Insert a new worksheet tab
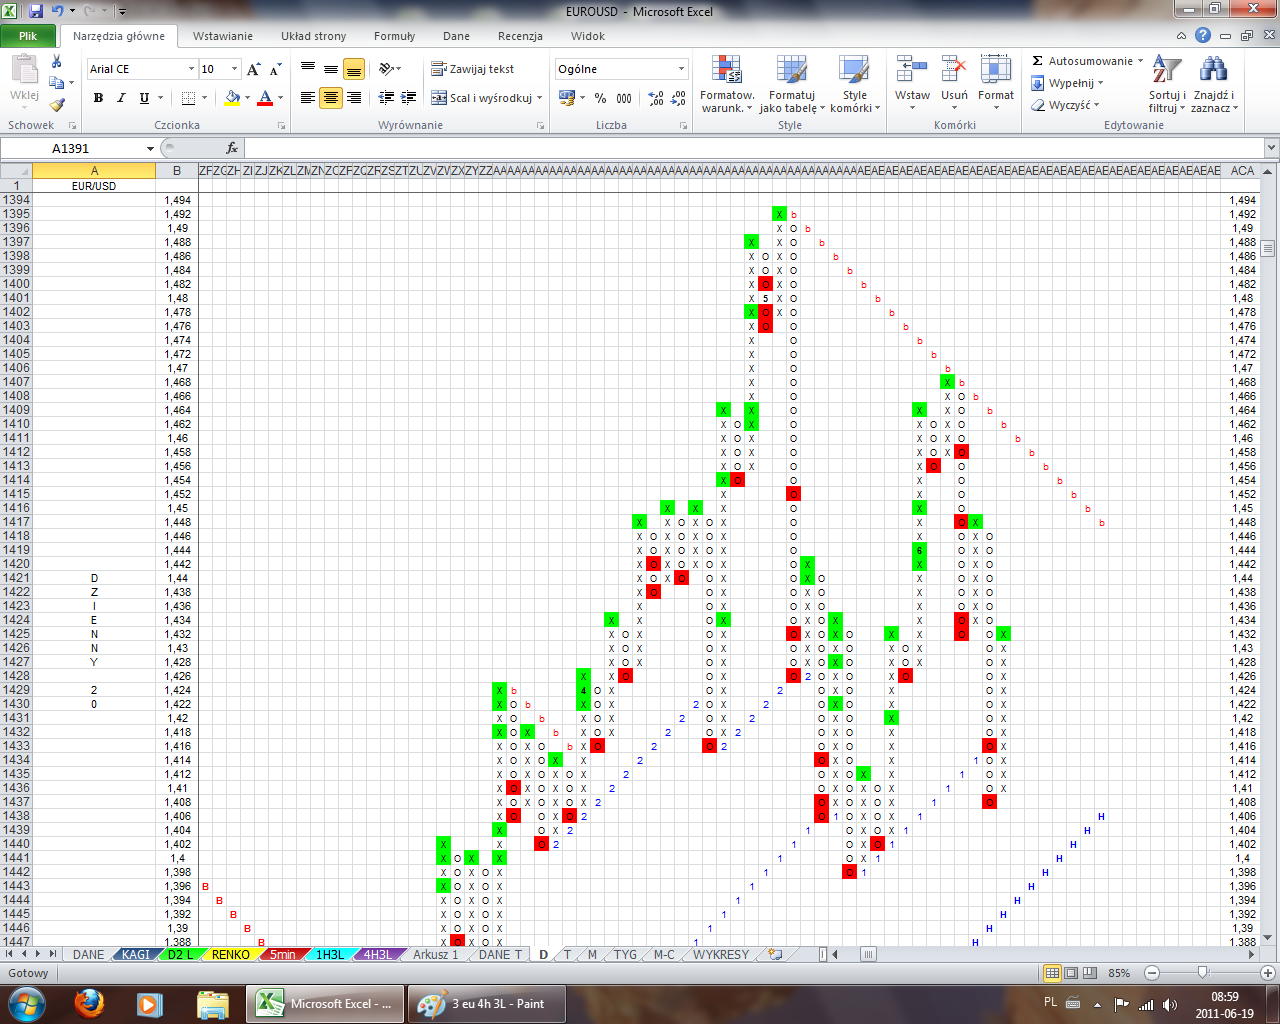Image resolution: width=1280 pixels, height=1024 pixels. (x=775, y=955)
